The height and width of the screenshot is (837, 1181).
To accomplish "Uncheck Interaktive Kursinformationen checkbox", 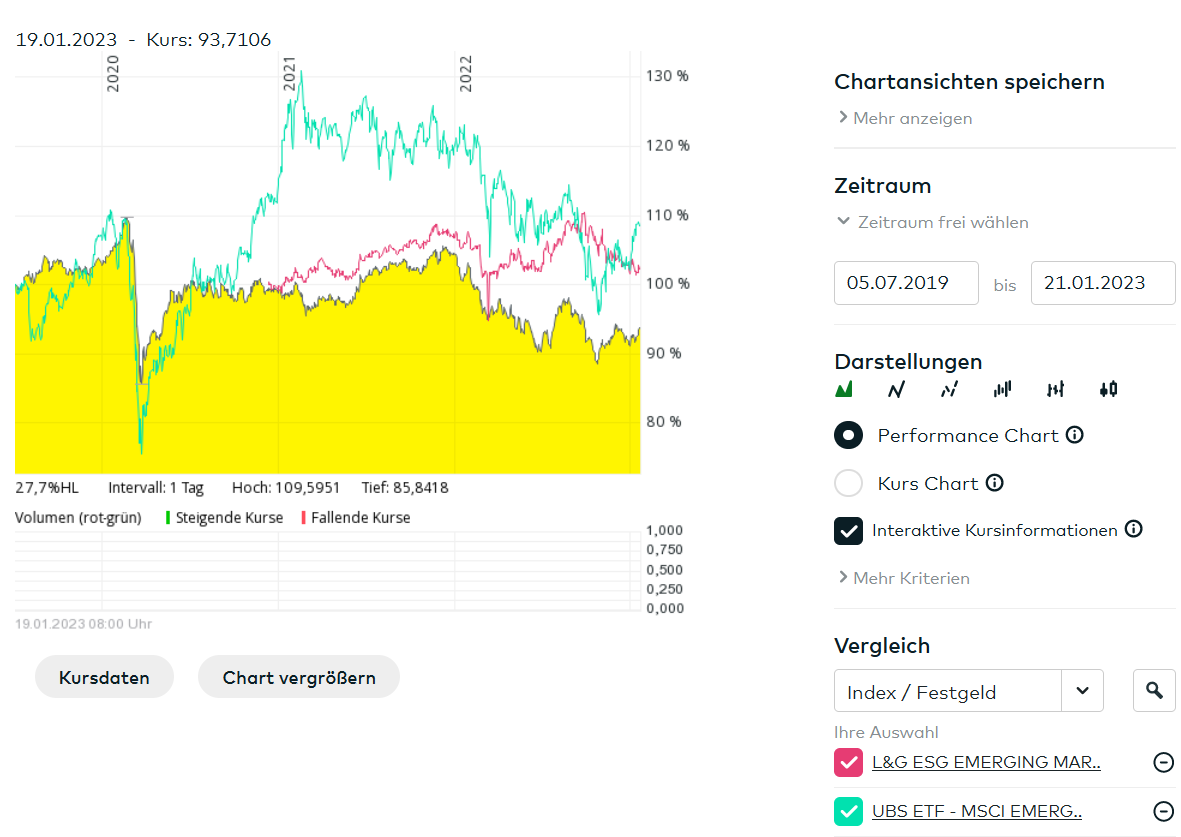I will tap(848, 531).
